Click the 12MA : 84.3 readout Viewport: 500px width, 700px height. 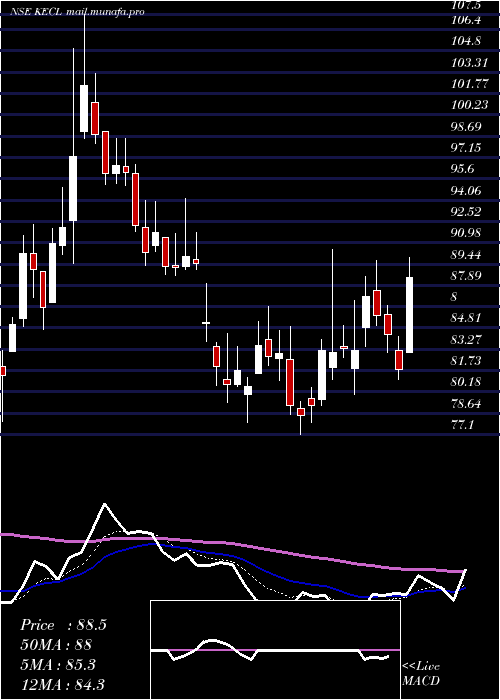pos(62,684)
